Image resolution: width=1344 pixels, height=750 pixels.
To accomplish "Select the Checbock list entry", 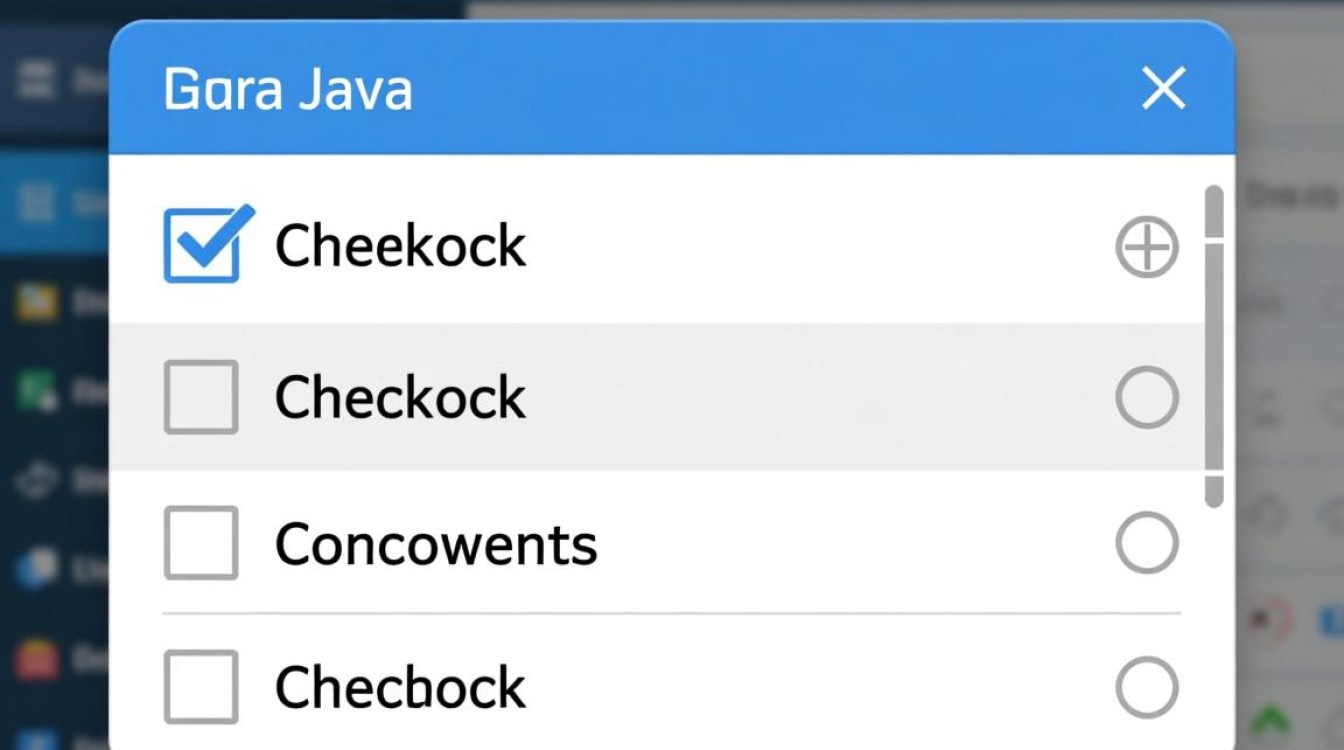I will pyautogui.click(x=398, y=686).
